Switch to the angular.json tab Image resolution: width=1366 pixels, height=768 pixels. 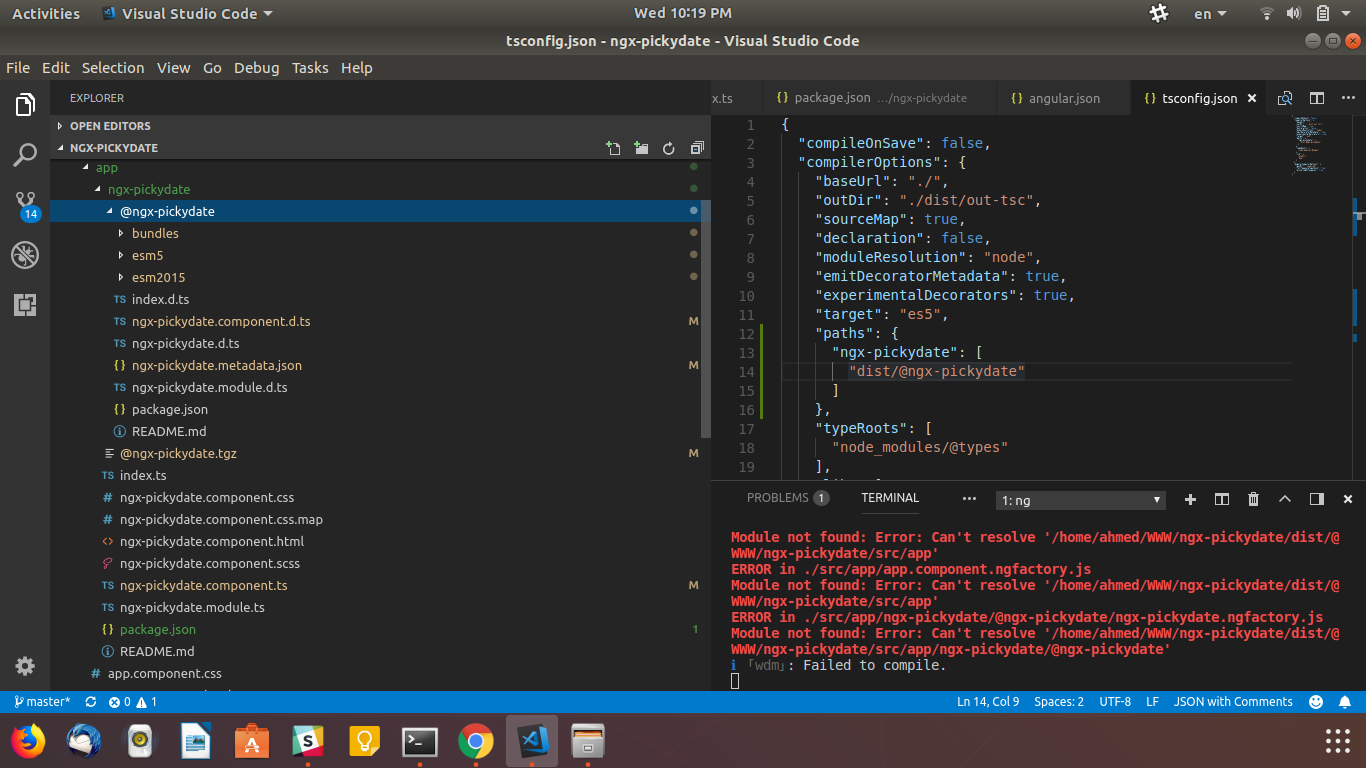[x=1063, y=98]
